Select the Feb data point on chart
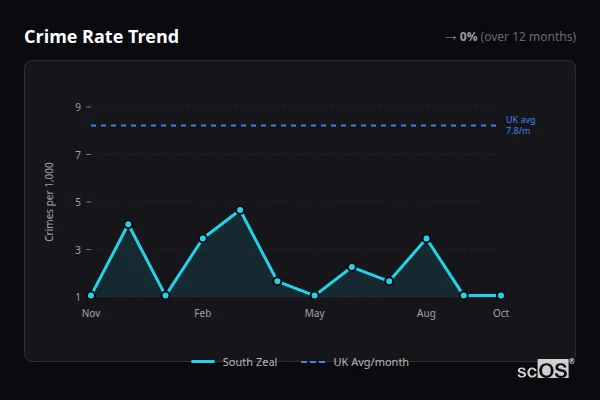Screen dimensions: 600x400 pyautogui.click(x=203, y=238)
